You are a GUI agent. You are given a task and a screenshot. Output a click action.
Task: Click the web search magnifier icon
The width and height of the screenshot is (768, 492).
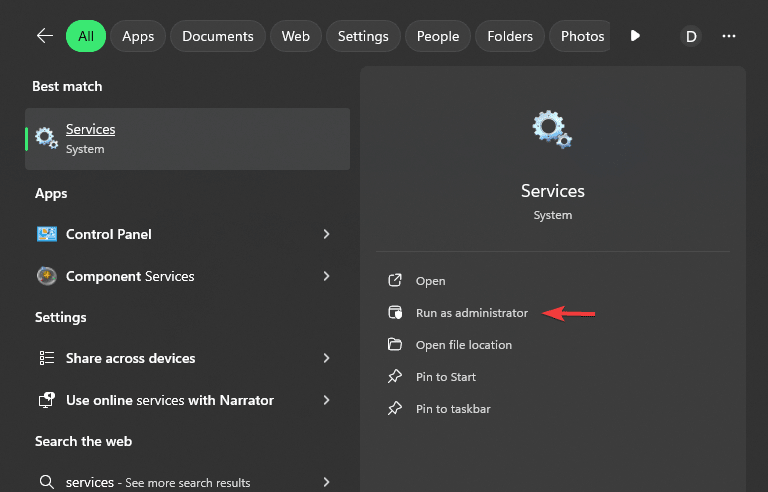point(47,482)
